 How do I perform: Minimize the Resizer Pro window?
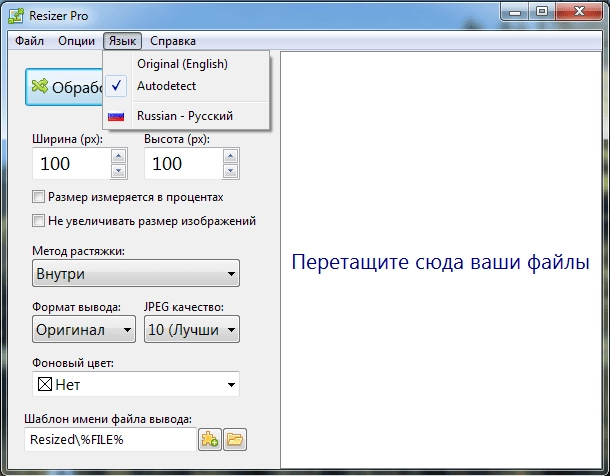coord(515,12)
